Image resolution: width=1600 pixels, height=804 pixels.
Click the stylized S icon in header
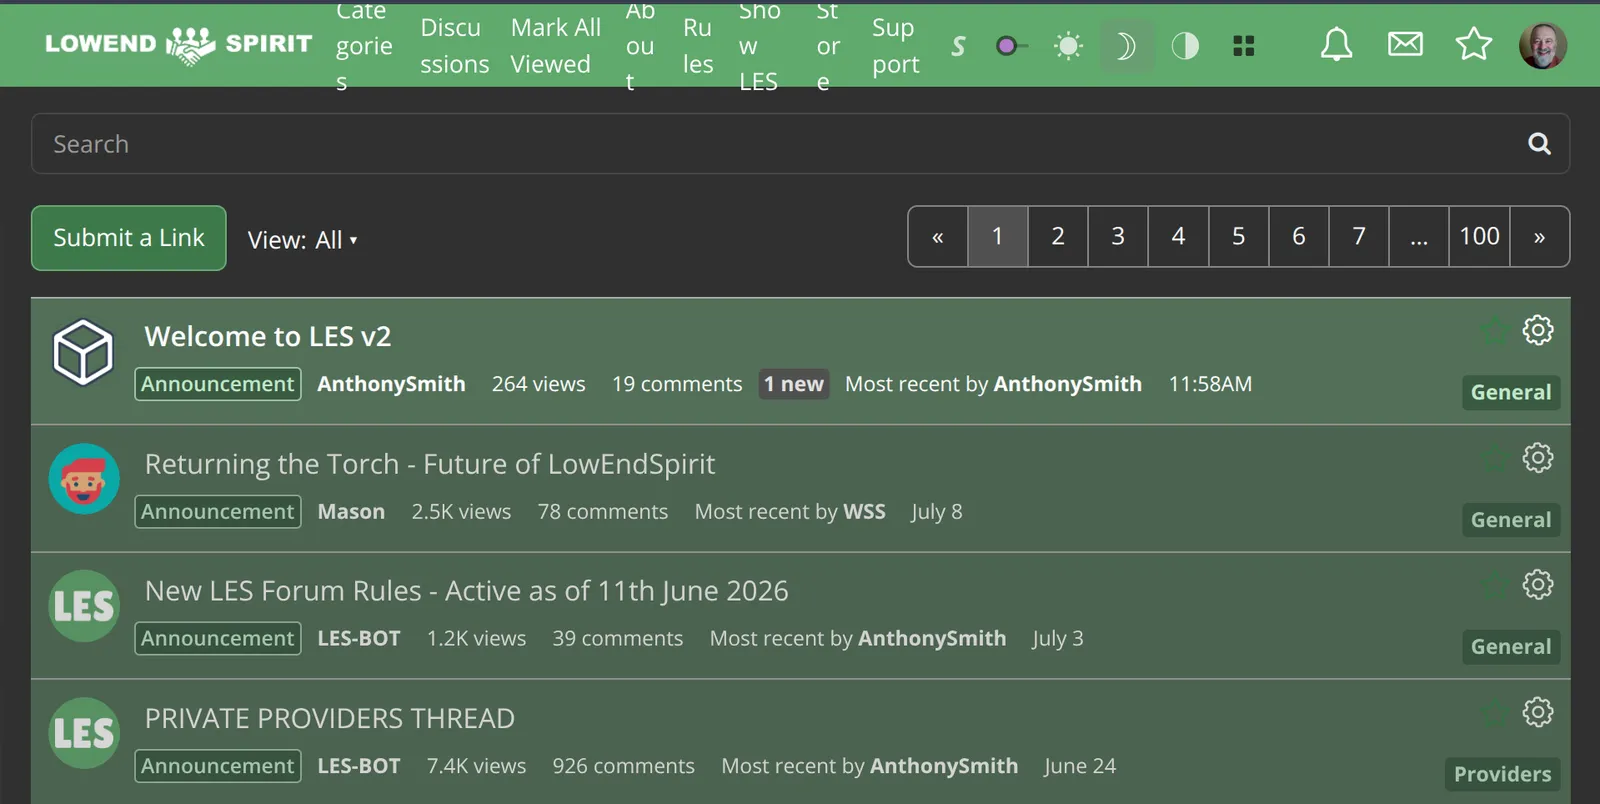[x=958, y=46]
